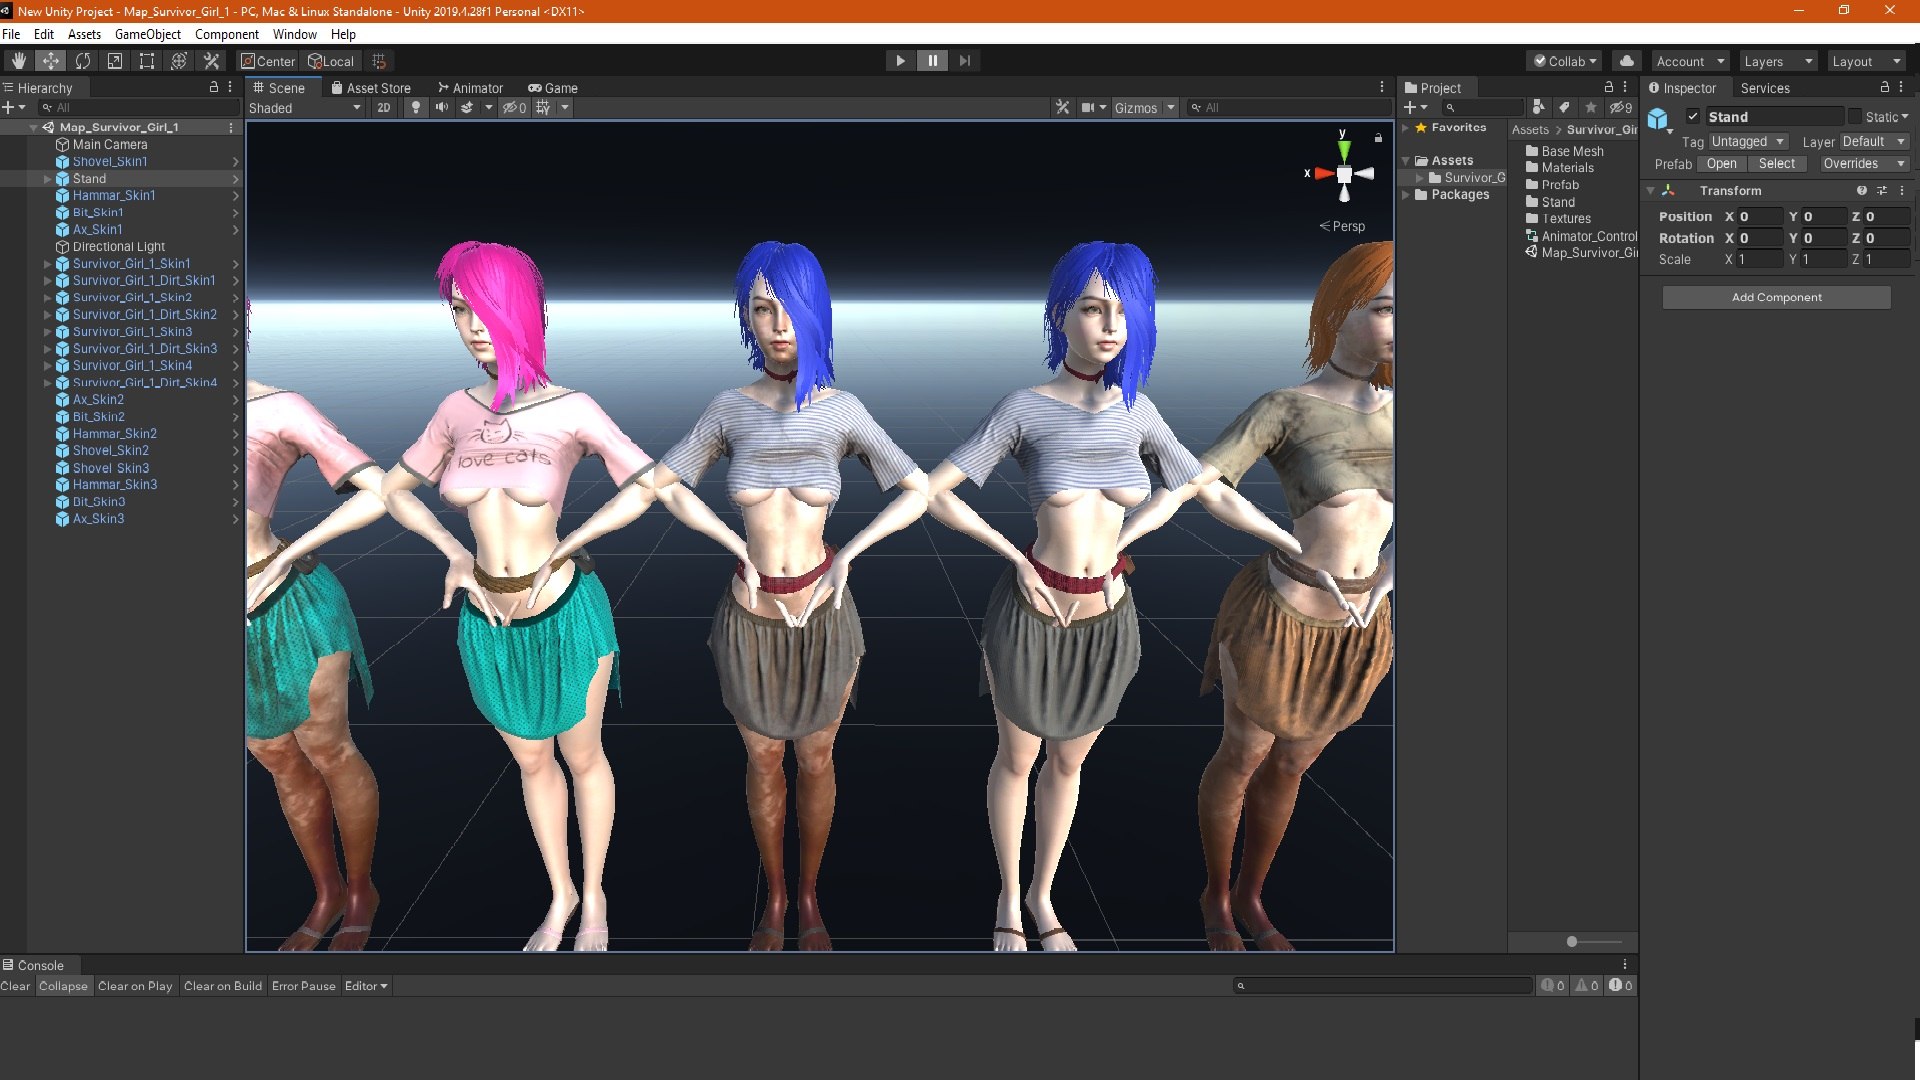This screenshot has width=1920, height=1080.
Task: Click the Pause button
Action: 932,61
